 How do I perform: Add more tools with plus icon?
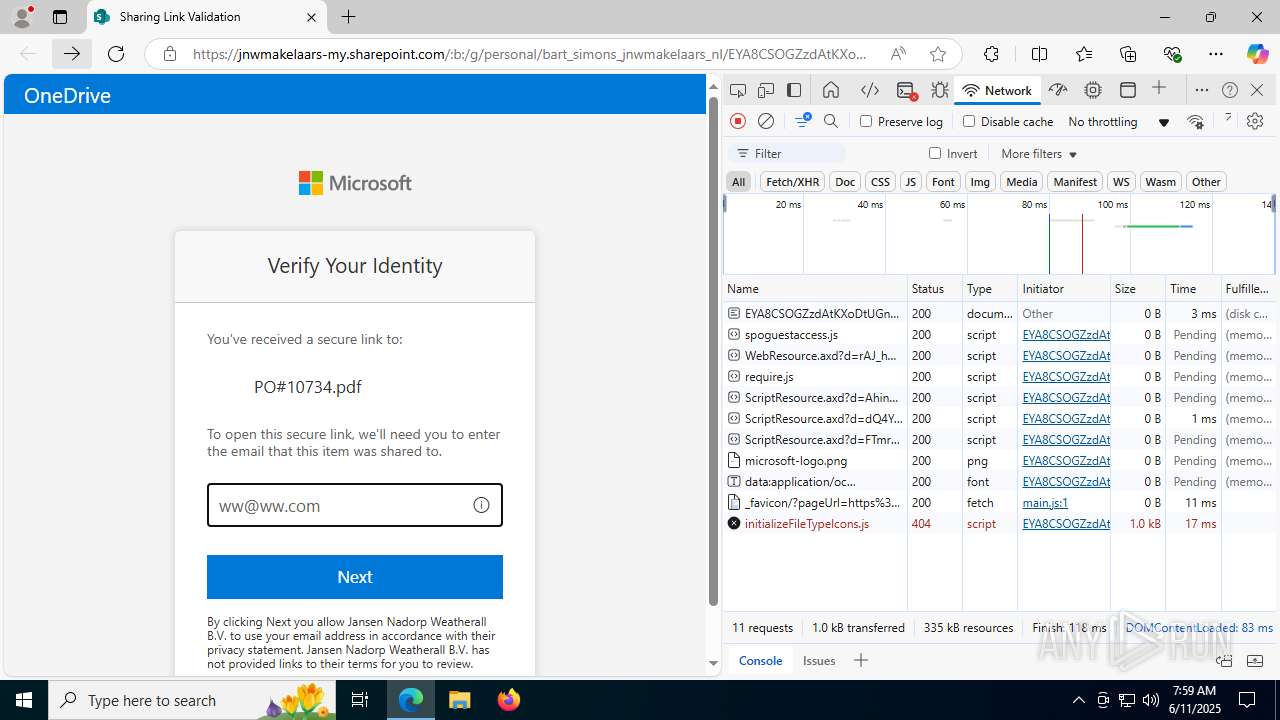pyautogui.click(x=1159, y=89)
